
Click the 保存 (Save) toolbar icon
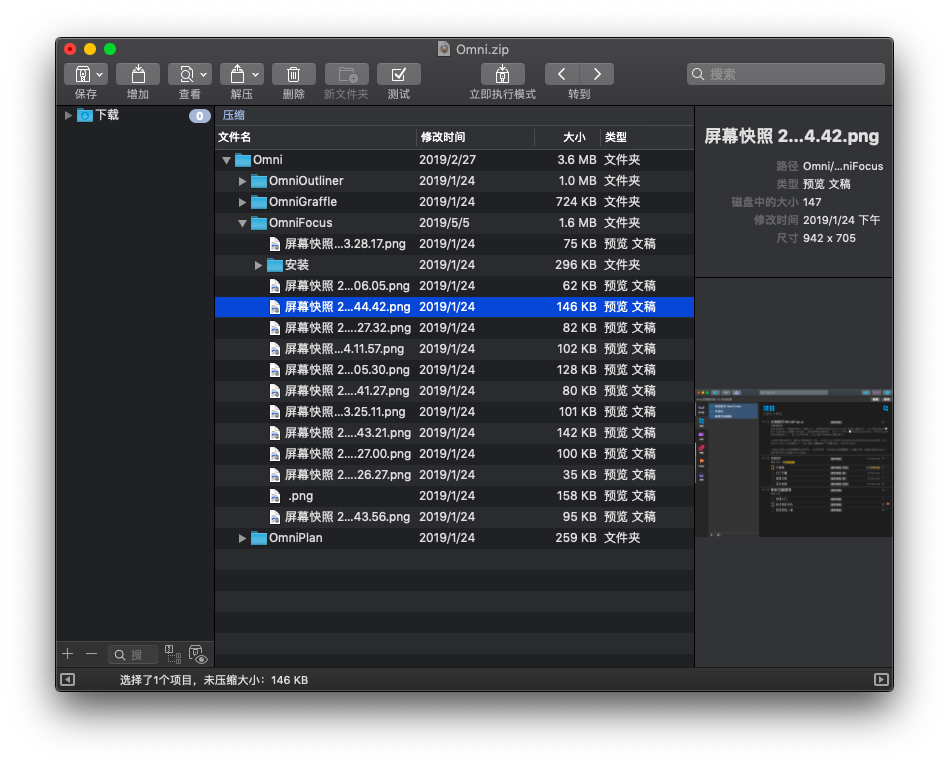(x=79, y=74)
